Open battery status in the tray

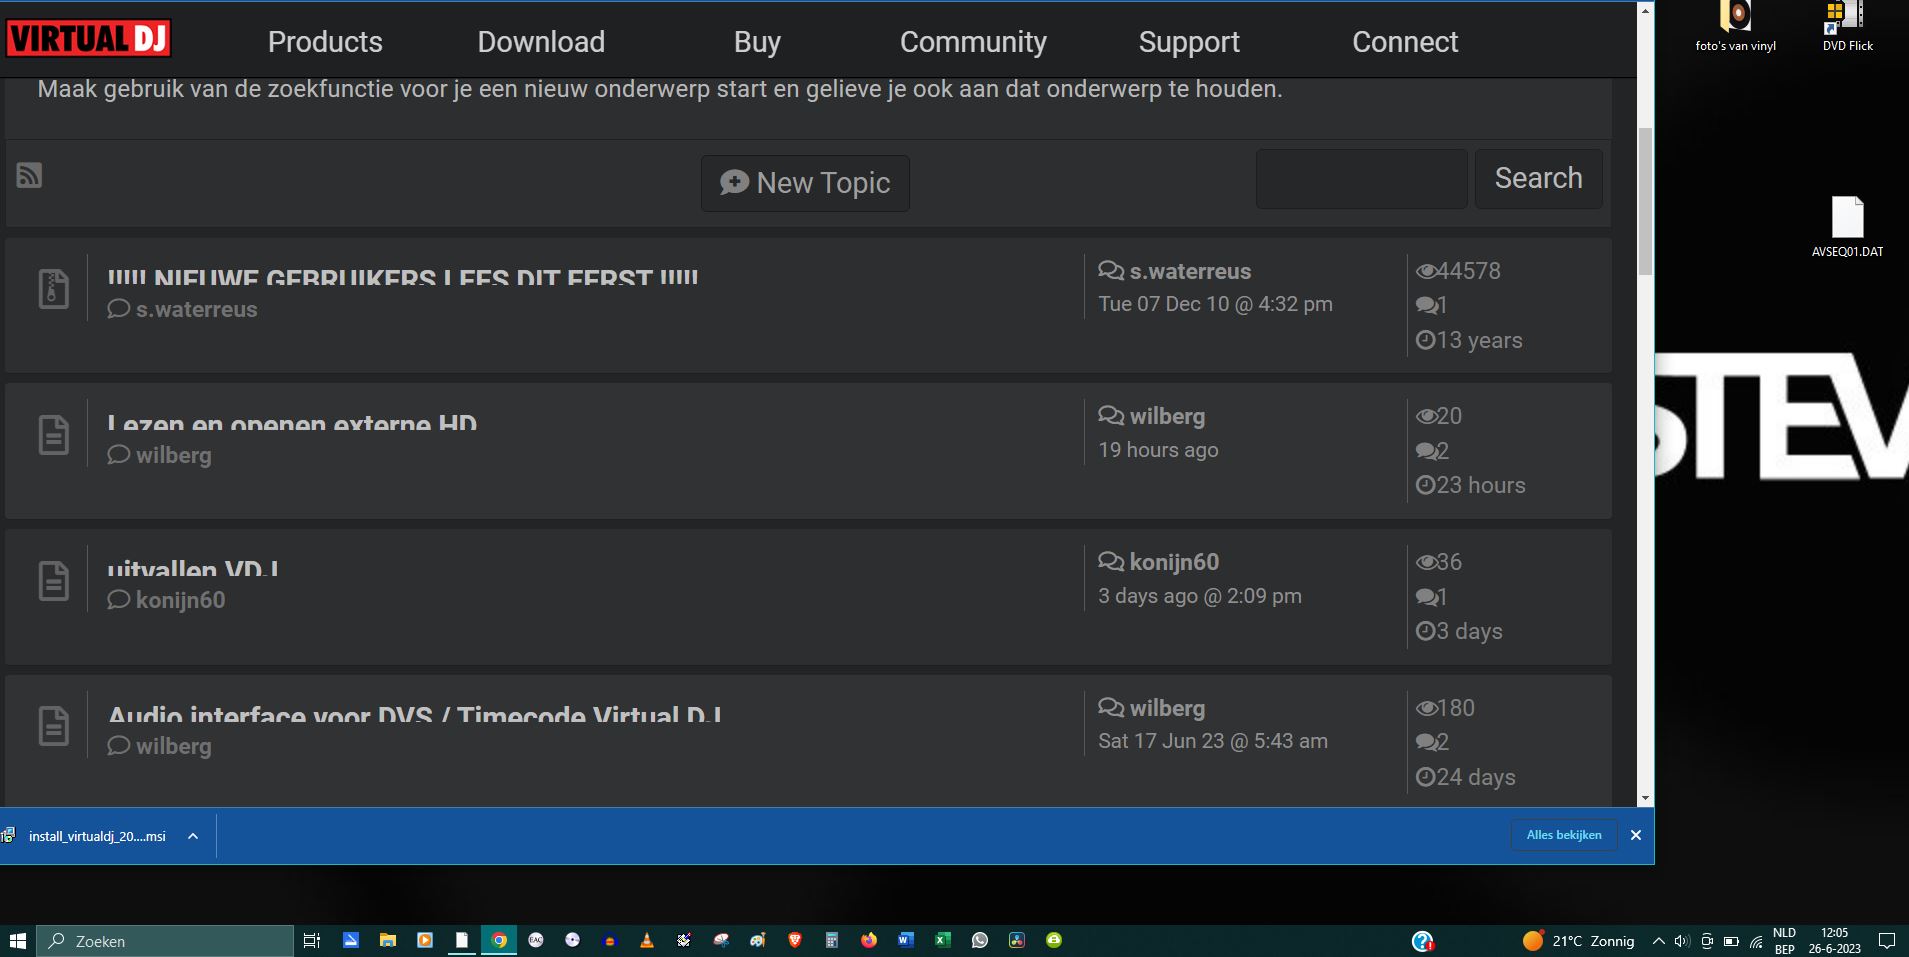coord(1731,941)
